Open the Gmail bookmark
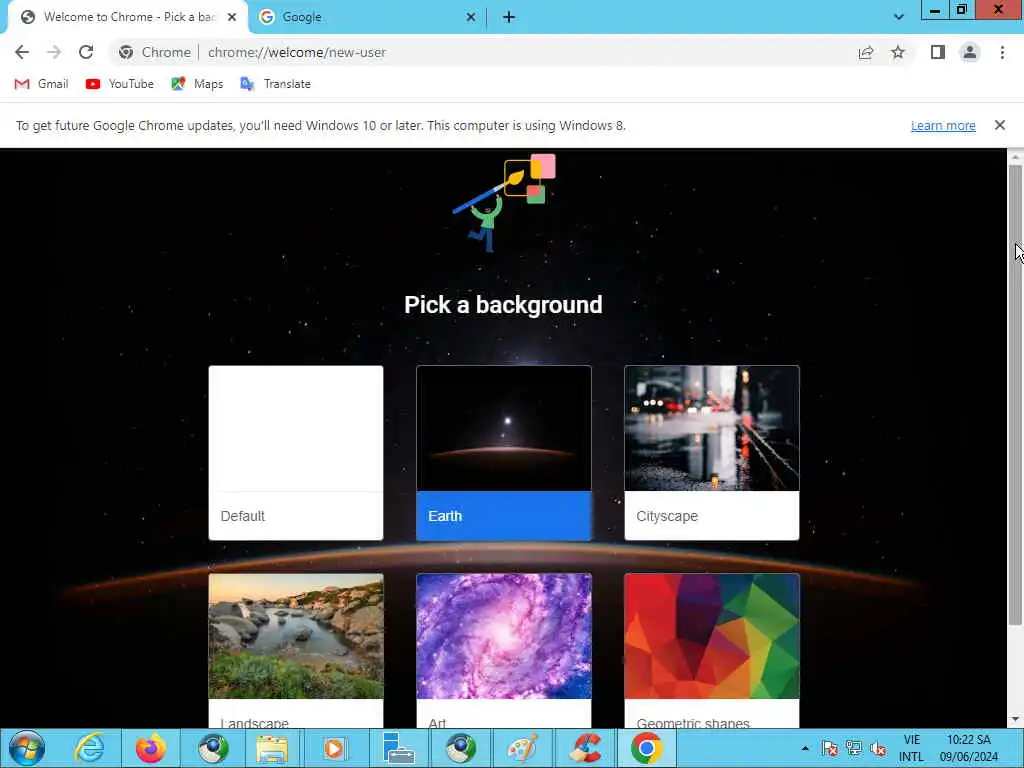Image resolution: width=1024 pixels, height=768 pixels. tap(41, 84)
